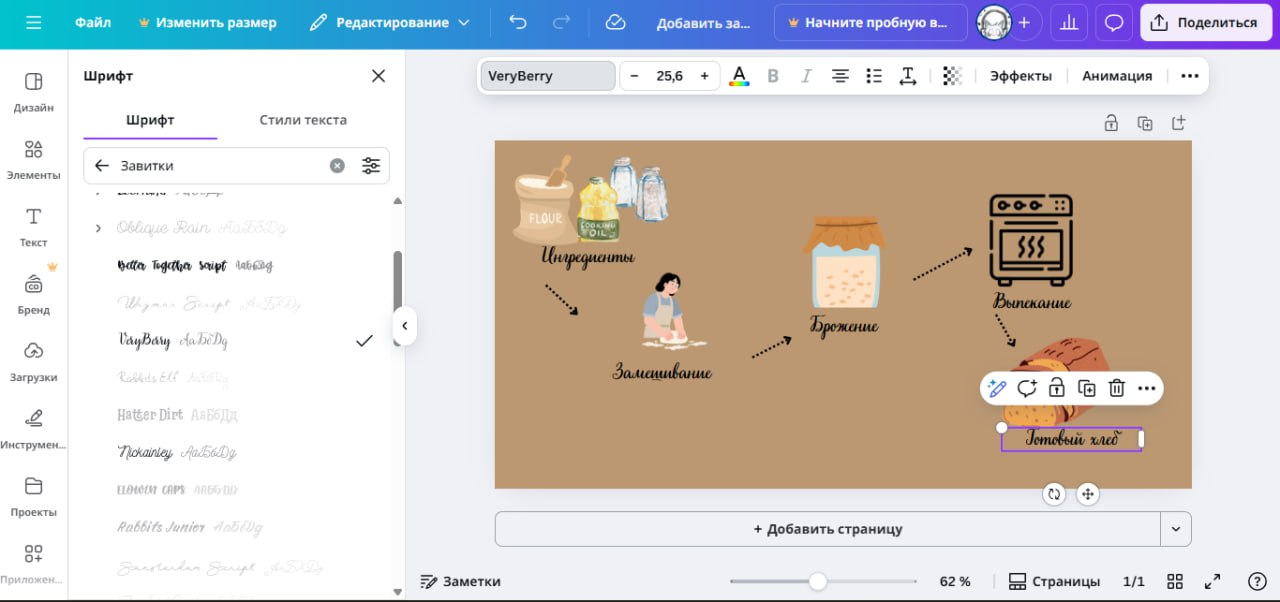Open the transparency checkerboard icon
The image size is (1280, 602).
click(952, 76)
